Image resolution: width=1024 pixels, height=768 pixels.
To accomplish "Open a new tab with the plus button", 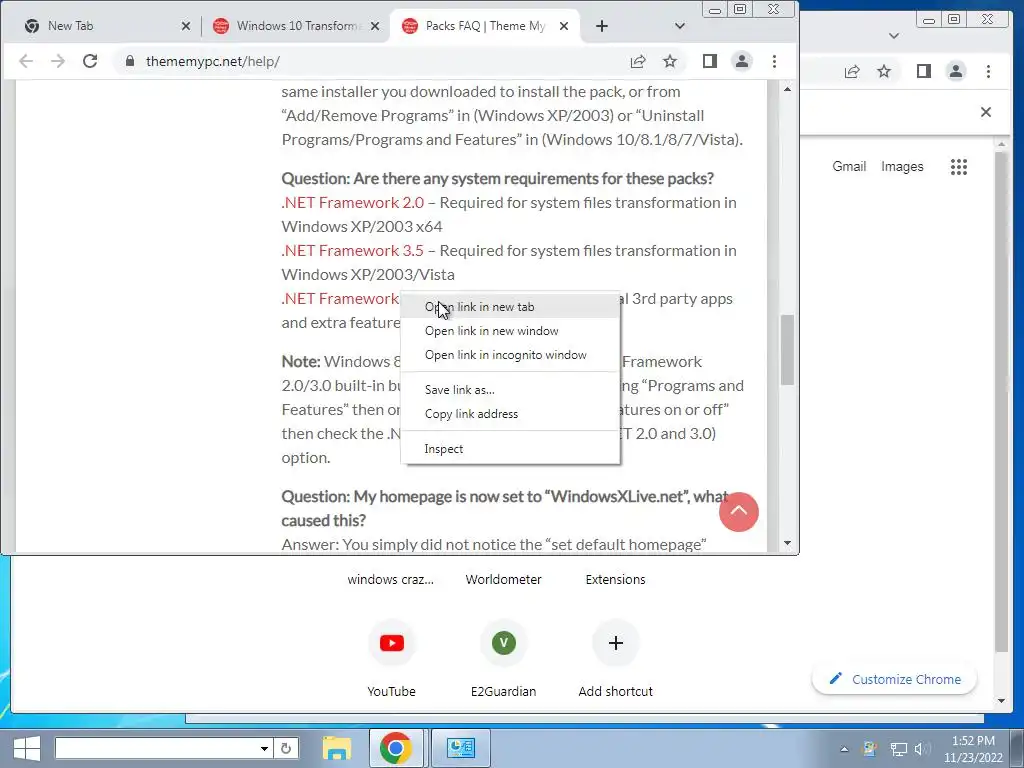I will 602,26.
